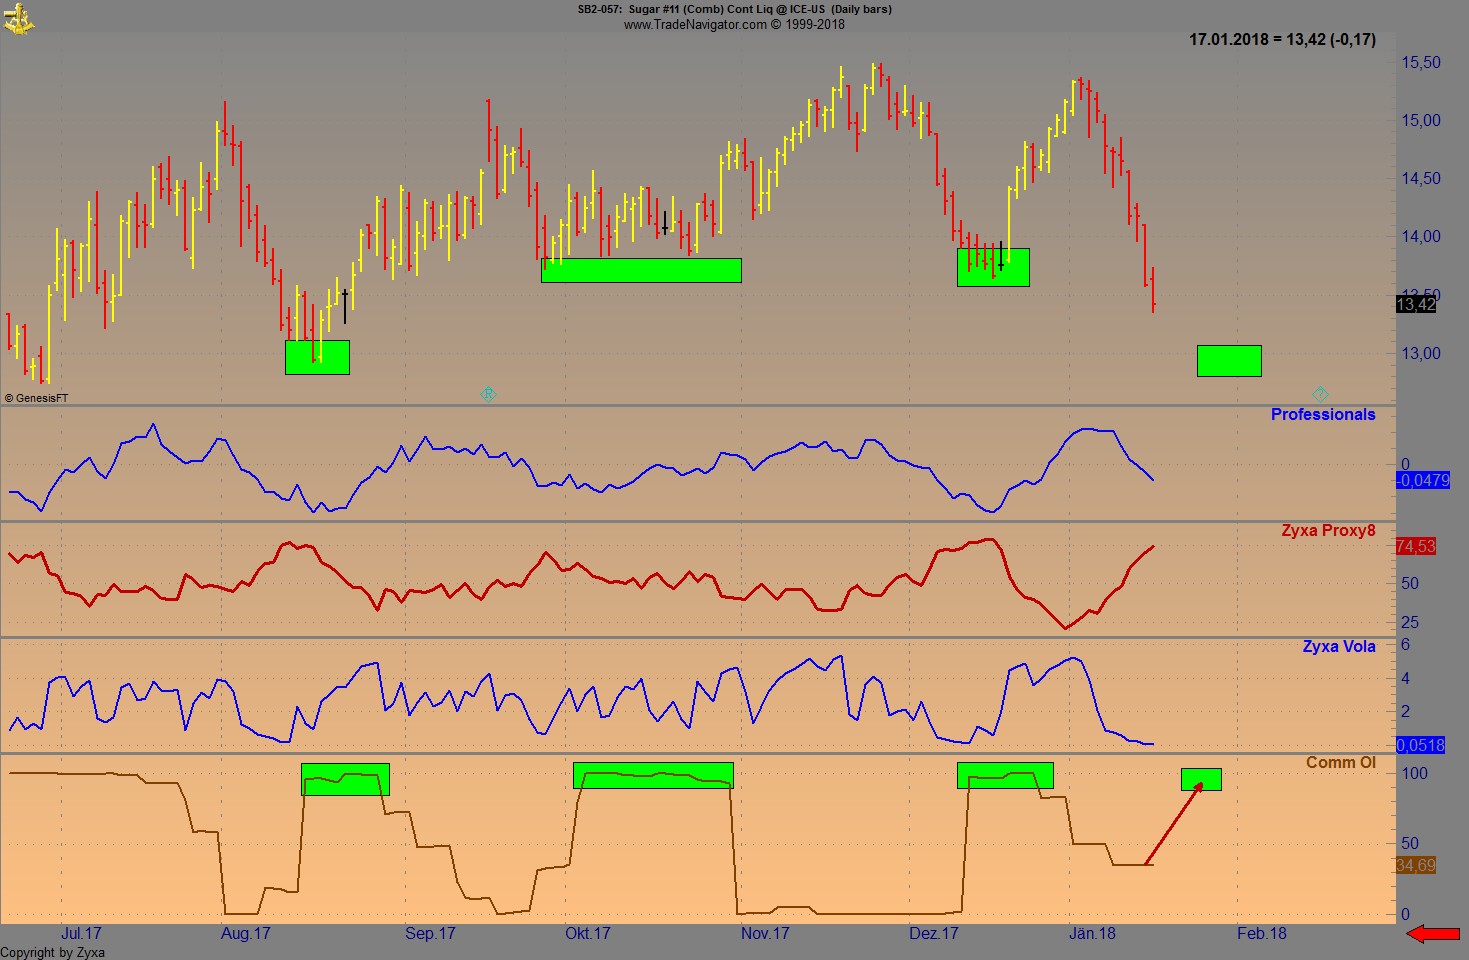This screenshot has height=960, width=1469.
Task: Select the teal 'R' diamond marker on chart
Action: click(x=488, y=394)
